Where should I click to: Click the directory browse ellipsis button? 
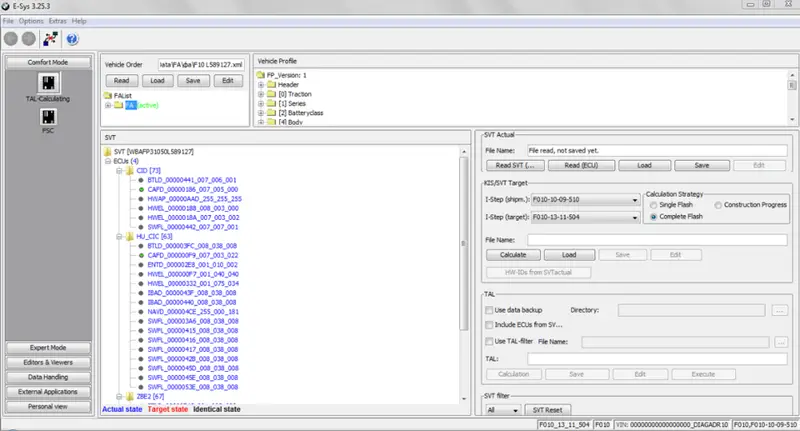[x=780, y=310]
